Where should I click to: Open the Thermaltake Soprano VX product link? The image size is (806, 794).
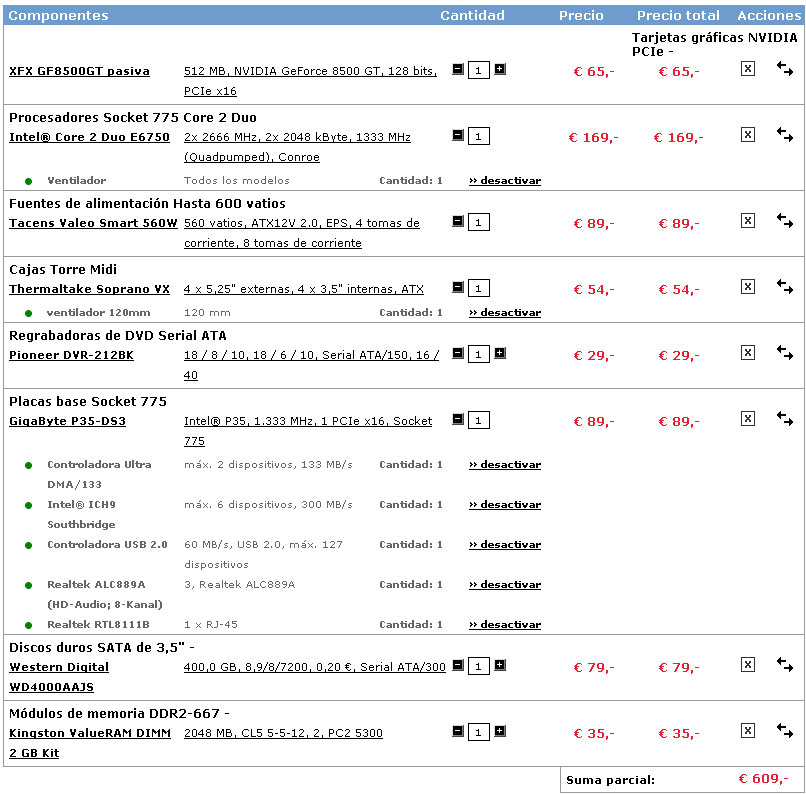tap(89, 289)
